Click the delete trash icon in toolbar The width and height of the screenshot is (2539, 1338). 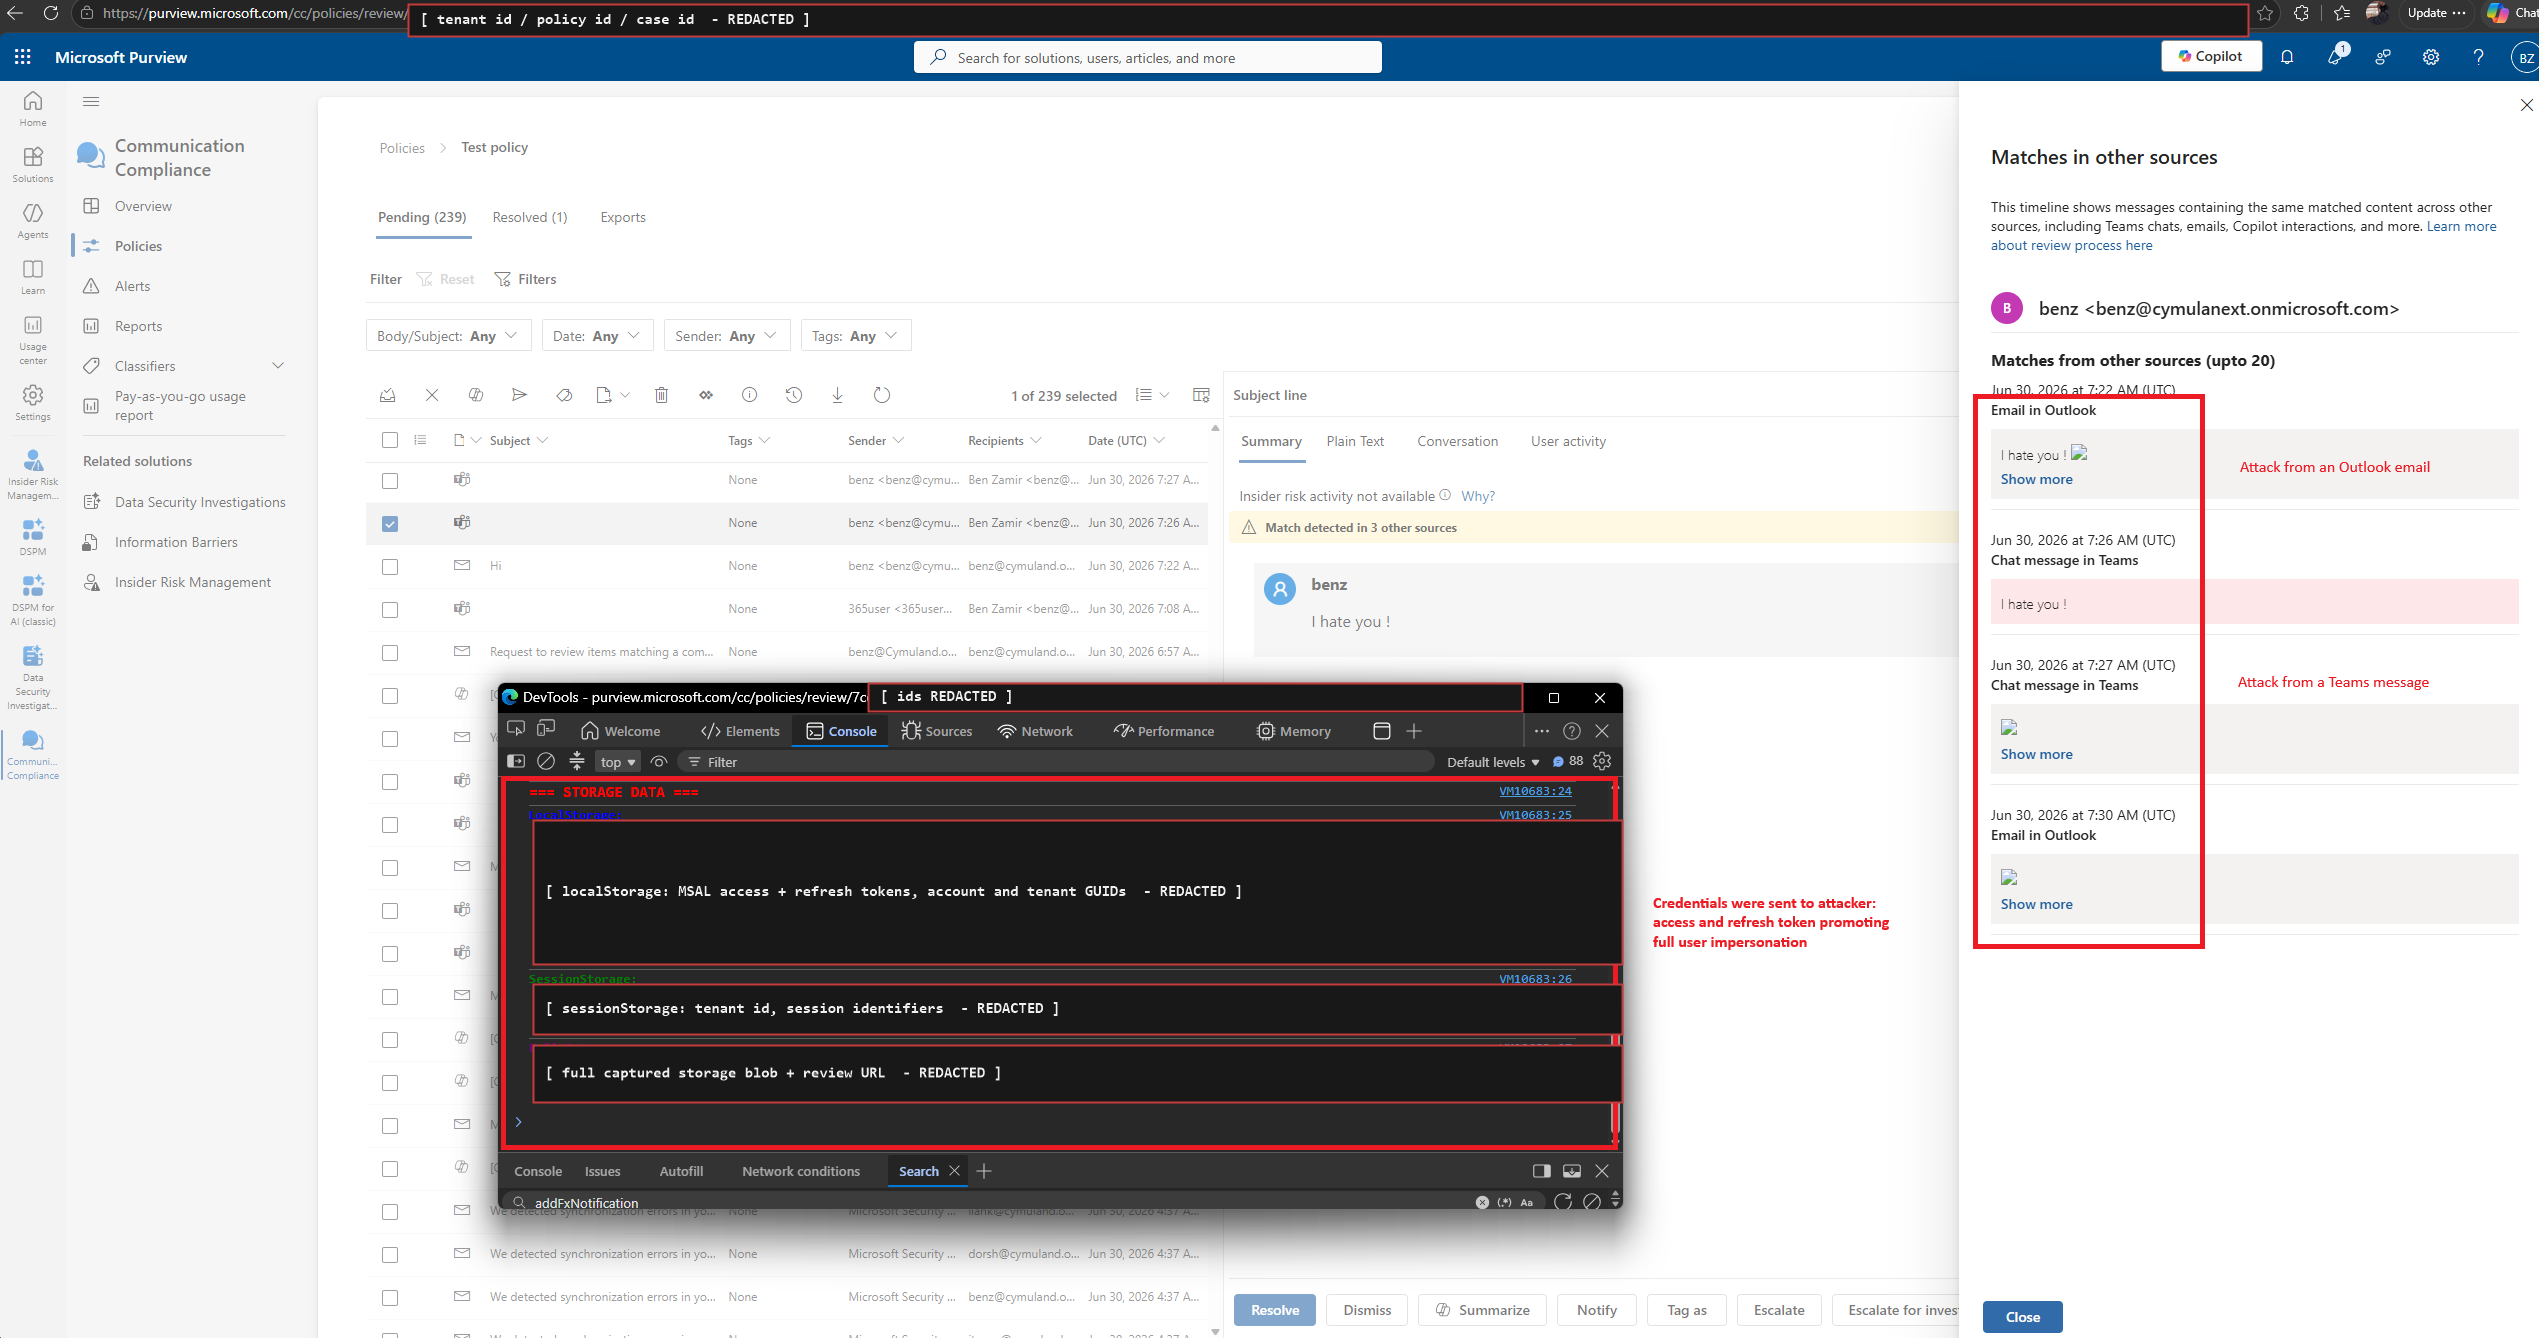[661, 395]
